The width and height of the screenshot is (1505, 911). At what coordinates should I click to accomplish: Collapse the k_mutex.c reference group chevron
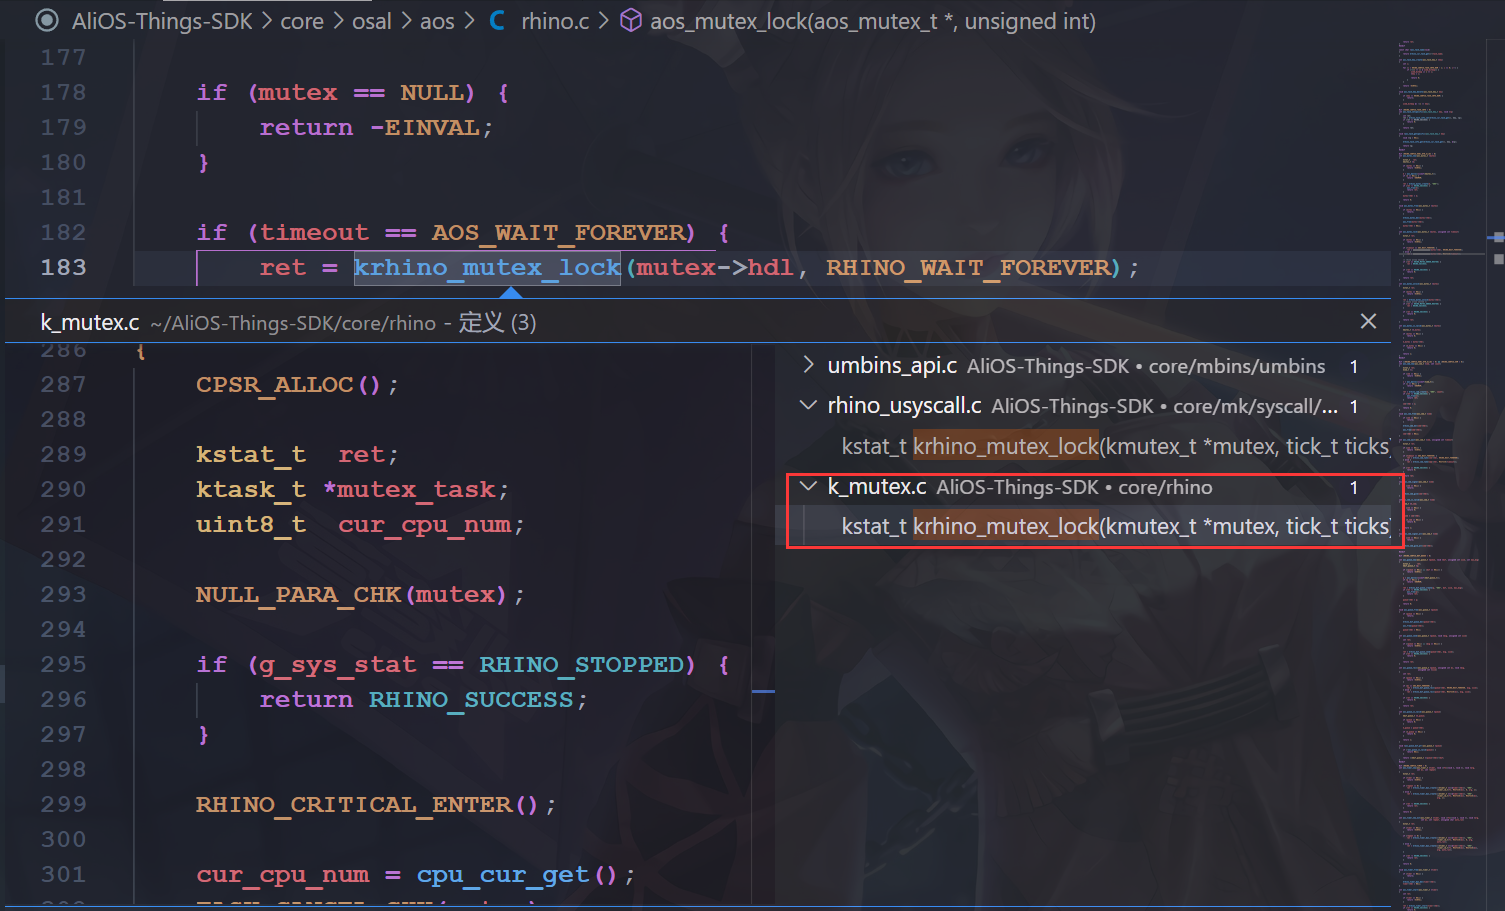coord(808,487)
